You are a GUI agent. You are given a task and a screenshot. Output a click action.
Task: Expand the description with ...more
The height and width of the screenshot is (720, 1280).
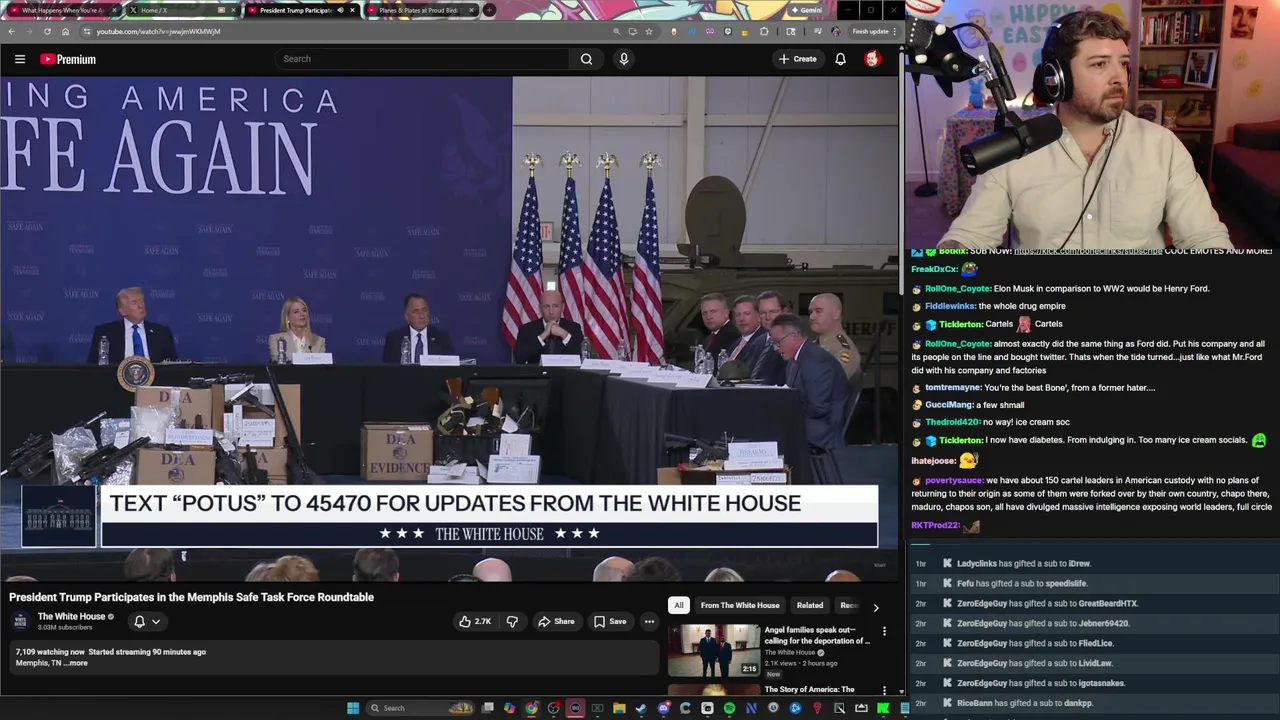pos(77,663)
